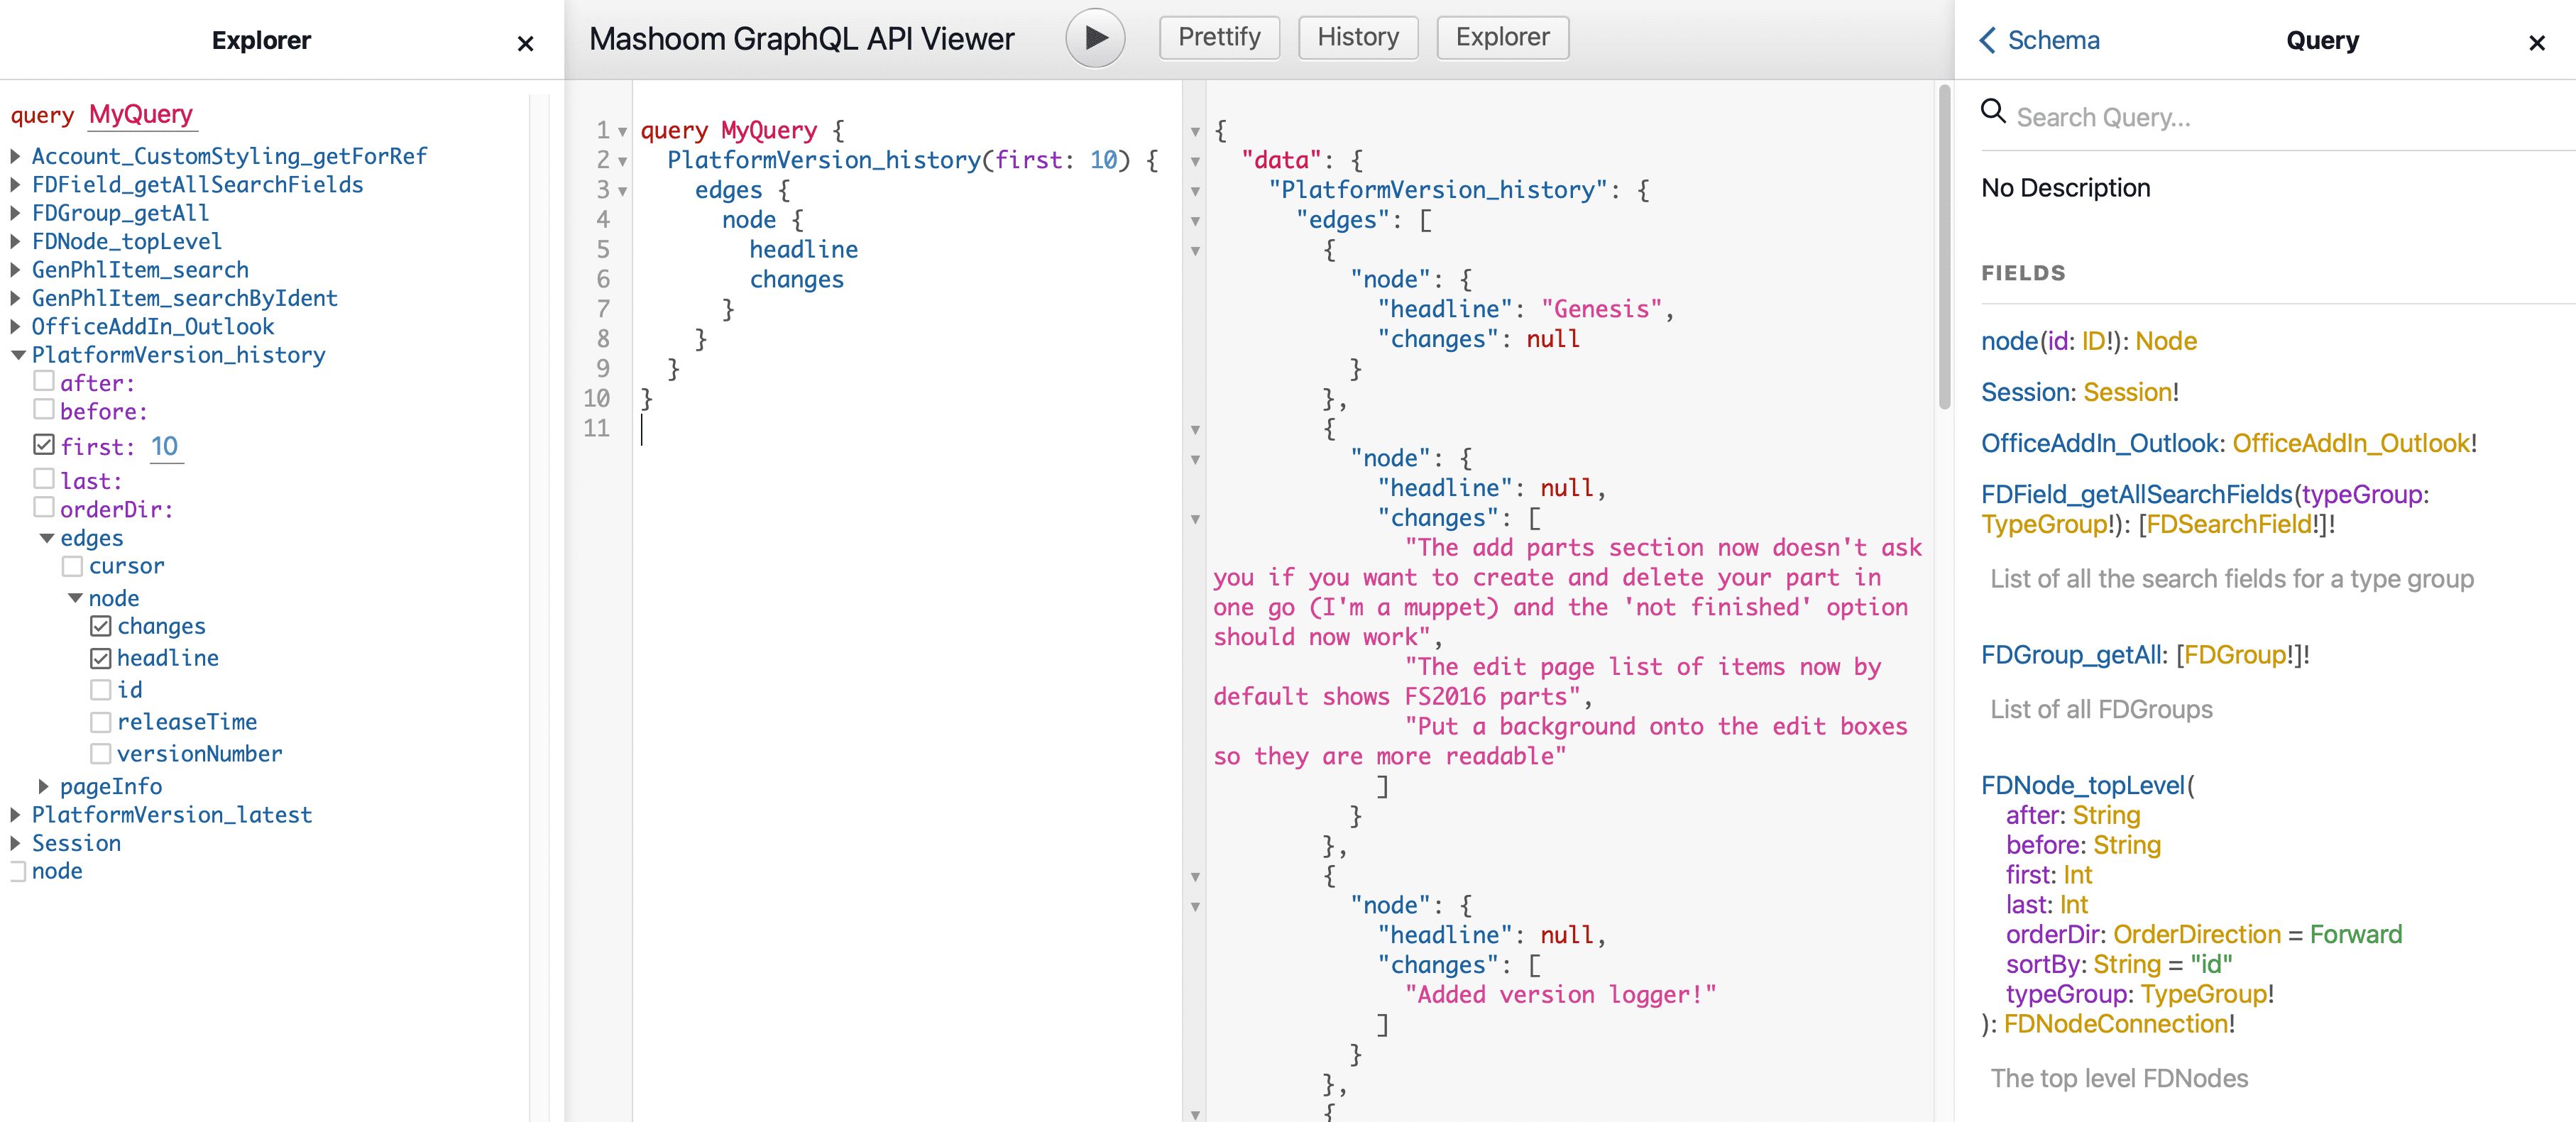Edit the MyQuery name in explorer
Viewport: 2576px width, 1122px height.
[141, 114]
